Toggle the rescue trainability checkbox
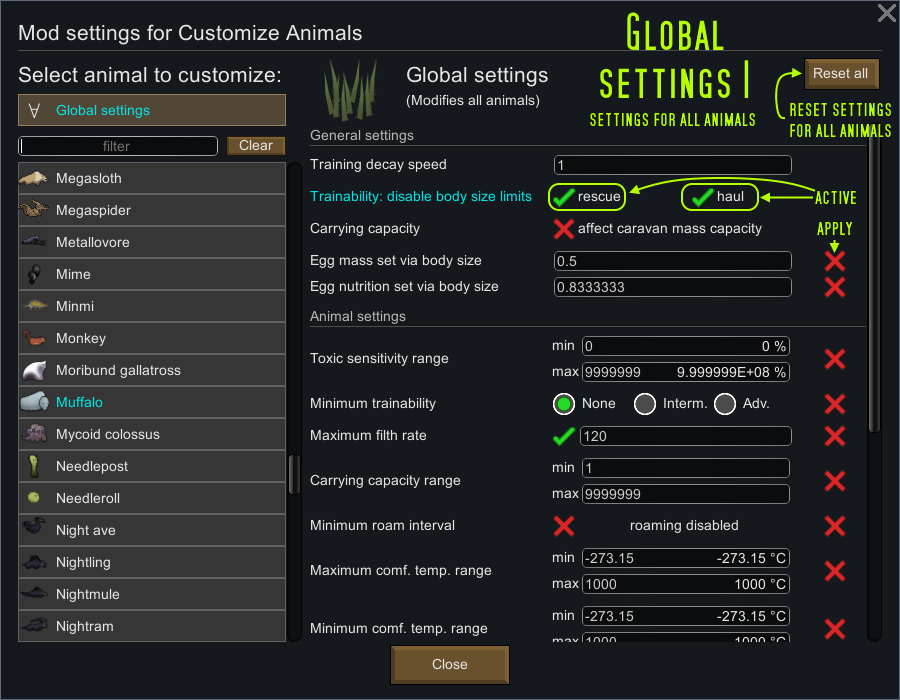This screenshot has width=900, height=700. [x=564, y=197]
